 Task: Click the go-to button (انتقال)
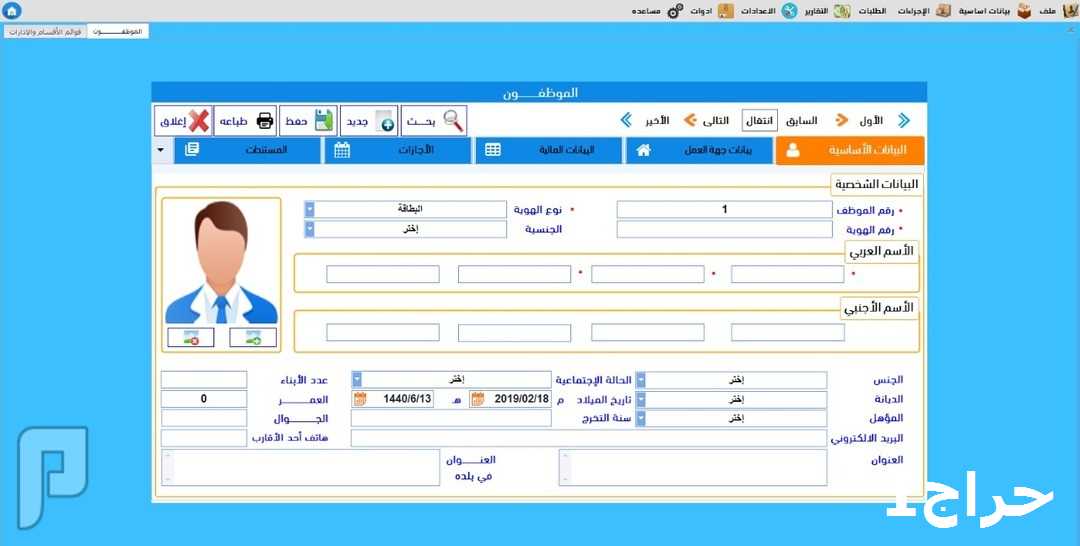(x=759, y=121)
